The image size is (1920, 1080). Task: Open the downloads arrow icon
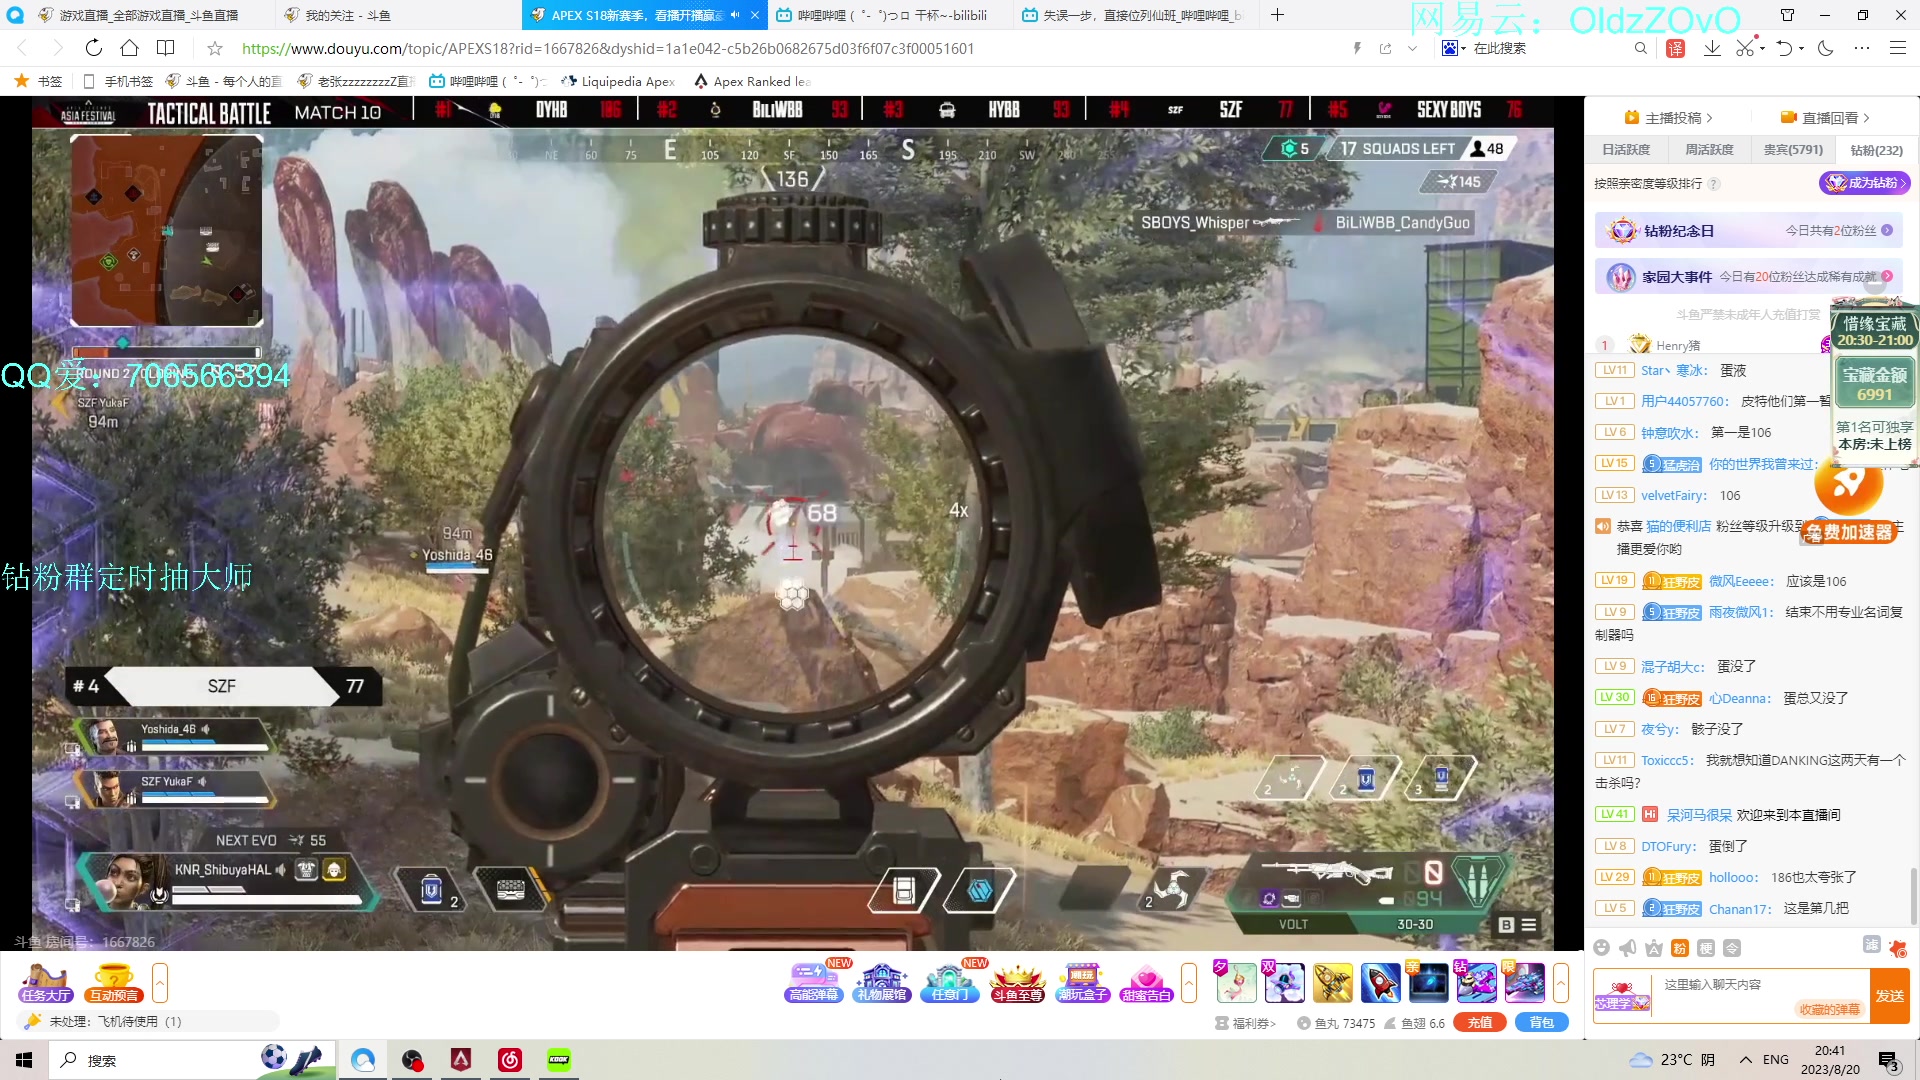pyautogui.click(x=1712, y=48)
